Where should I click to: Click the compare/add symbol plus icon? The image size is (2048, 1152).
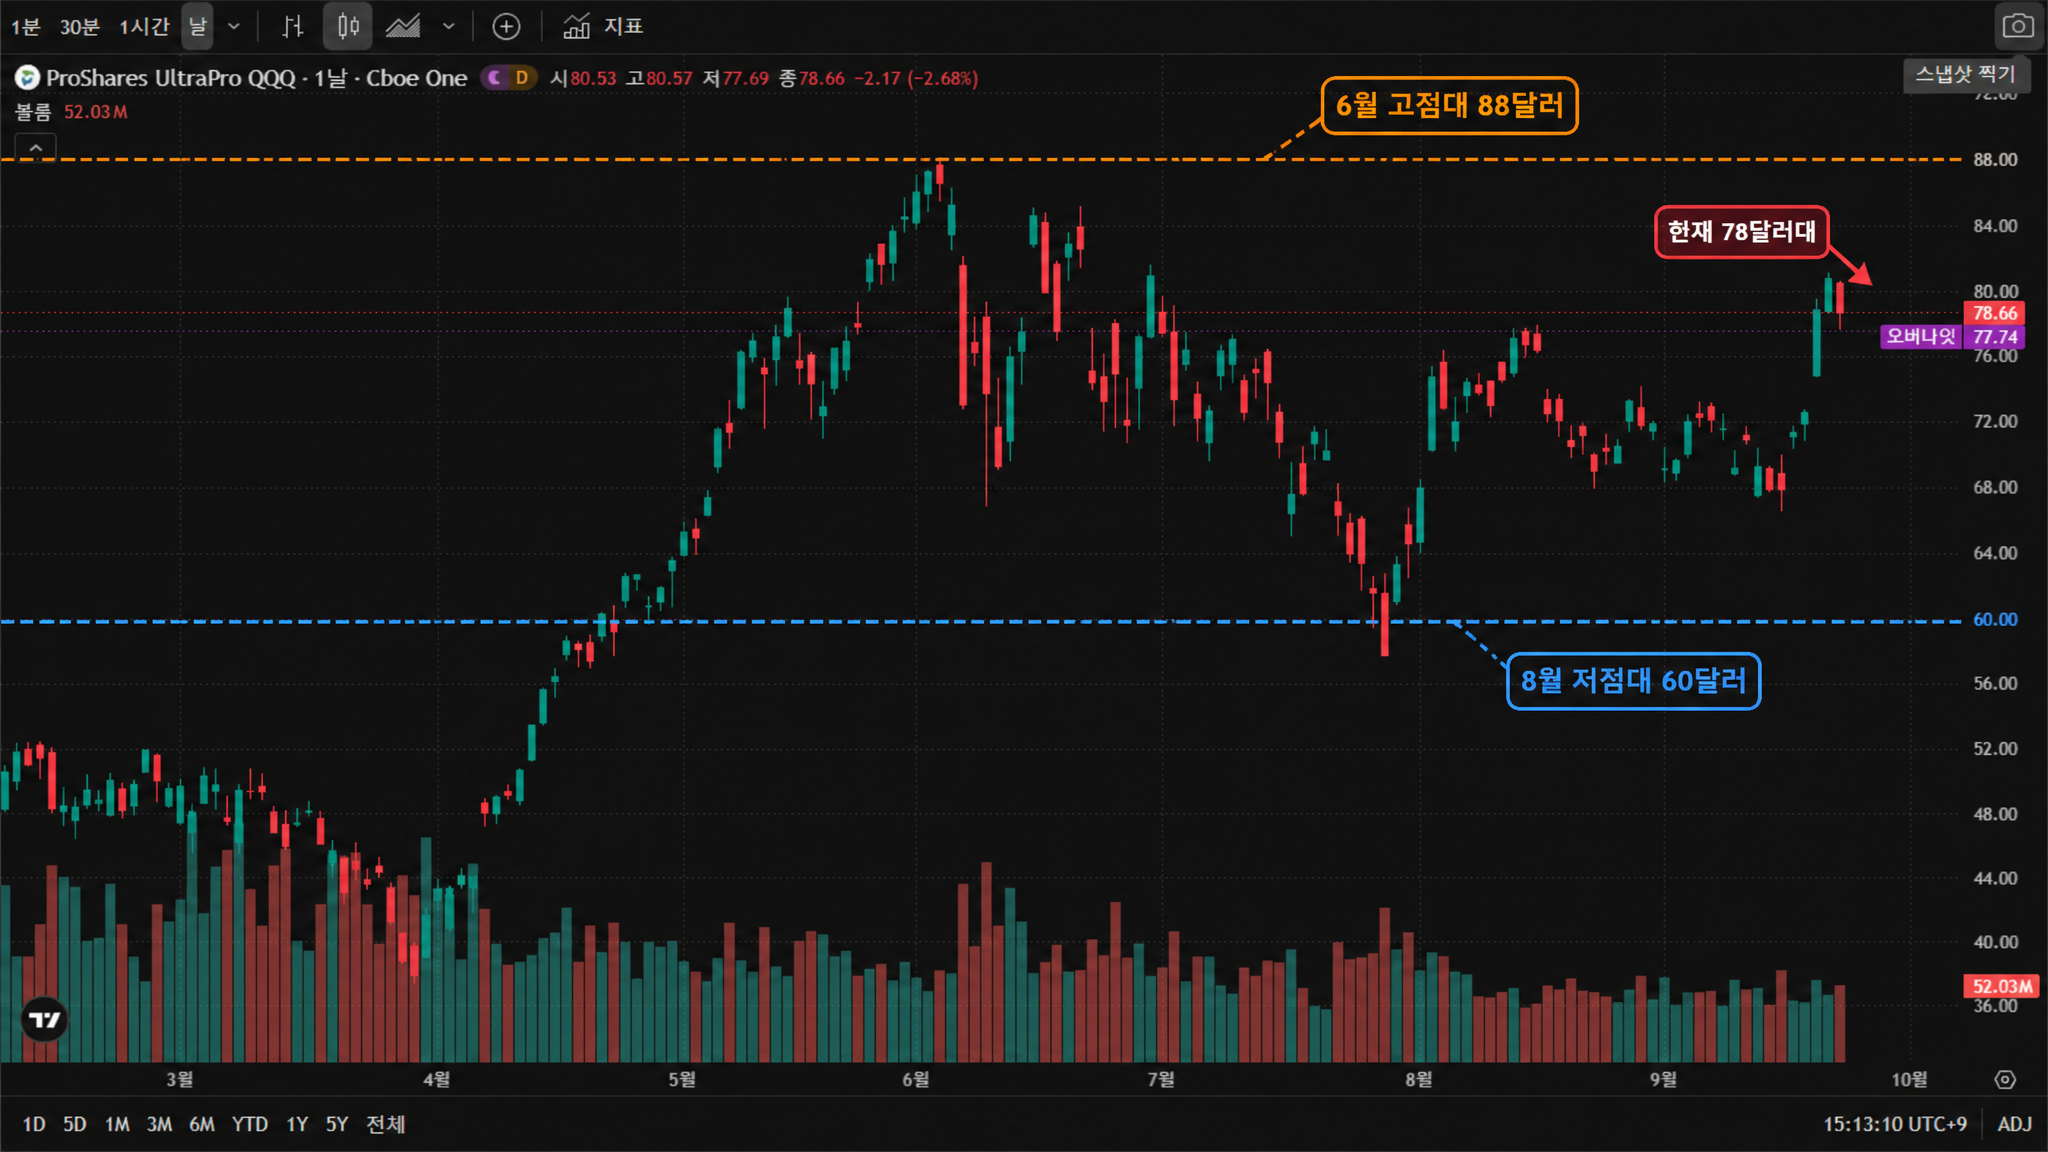click(x=506, y=27)
